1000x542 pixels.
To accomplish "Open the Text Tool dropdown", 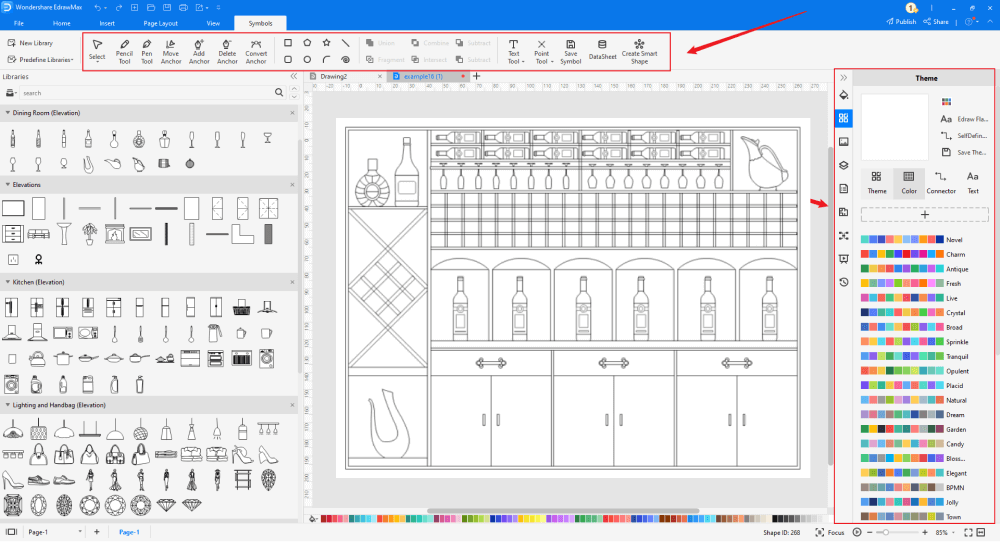I will click(514, 51).
